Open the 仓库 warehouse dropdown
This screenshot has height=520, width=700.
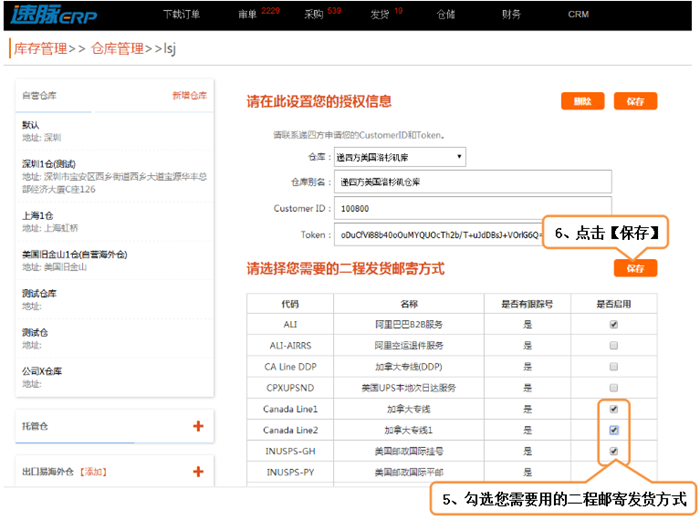point(400,157)
